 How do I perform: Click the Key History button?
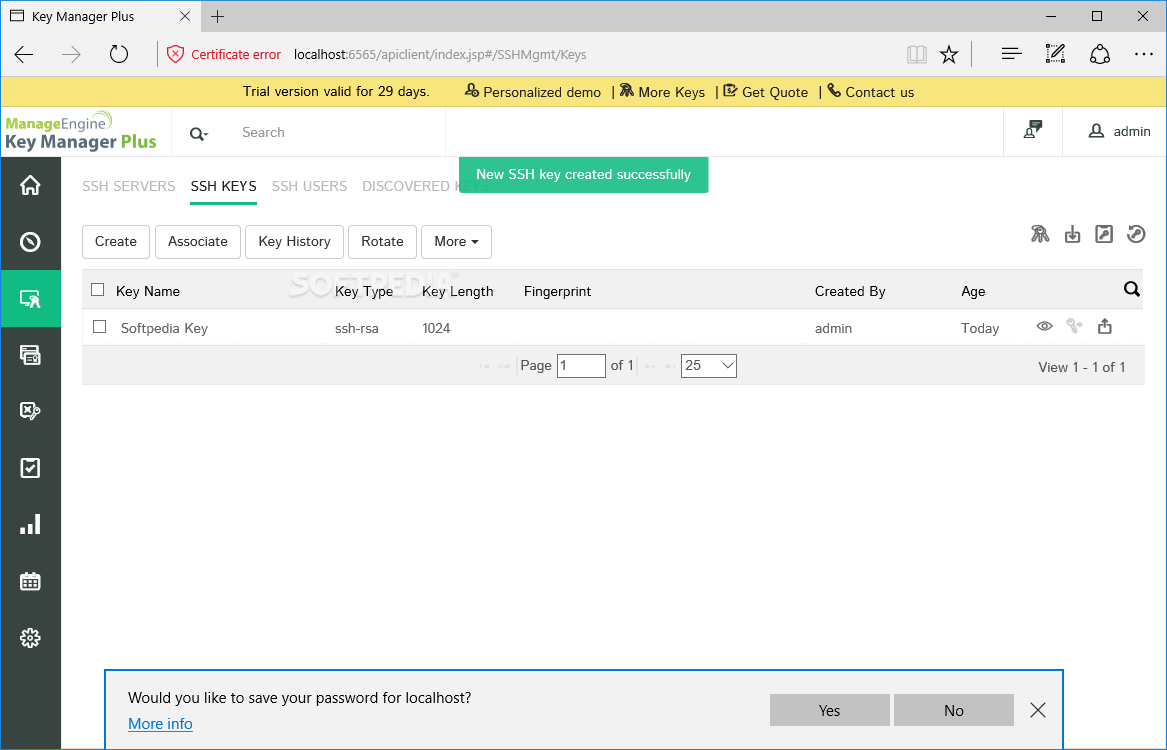(x=294, y=242)
